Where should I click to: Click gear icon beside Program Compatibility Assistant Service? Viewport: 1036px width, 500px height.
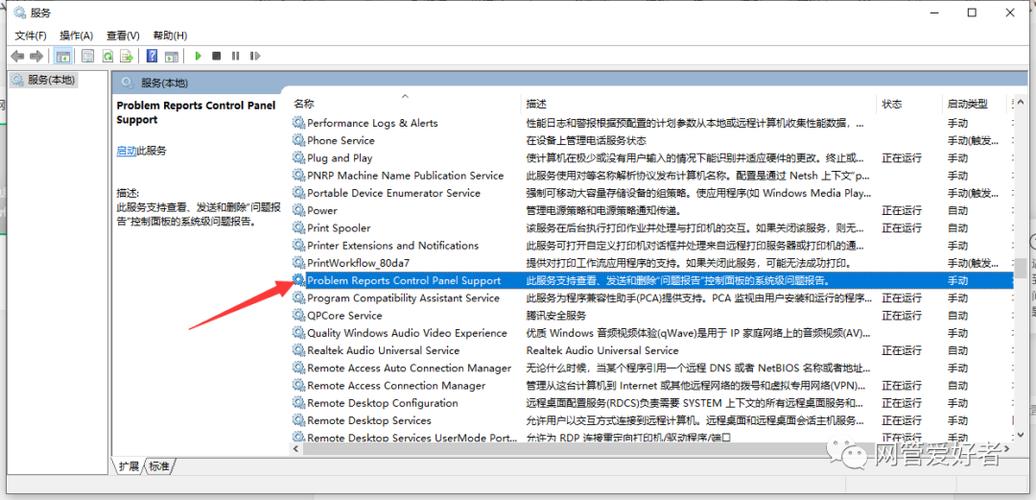pyautogui.click(x=299, y=298)
